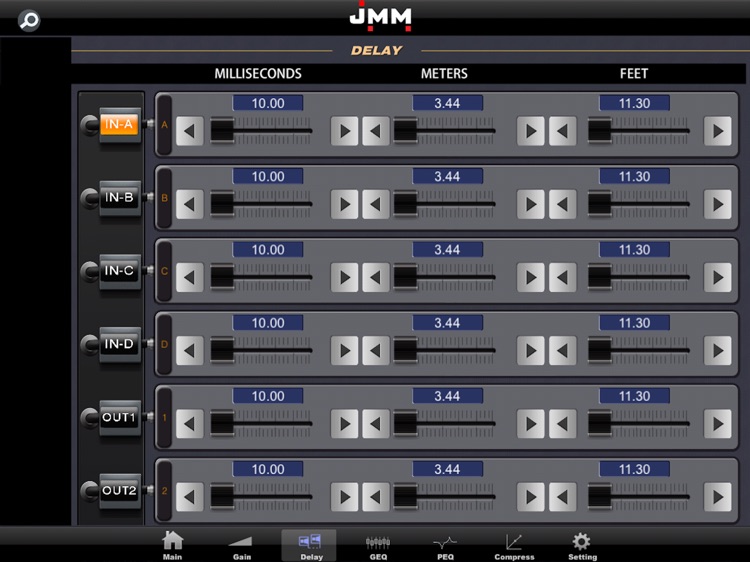
Task: Open the GEQ tab
Action: click(x=378, y=546)
